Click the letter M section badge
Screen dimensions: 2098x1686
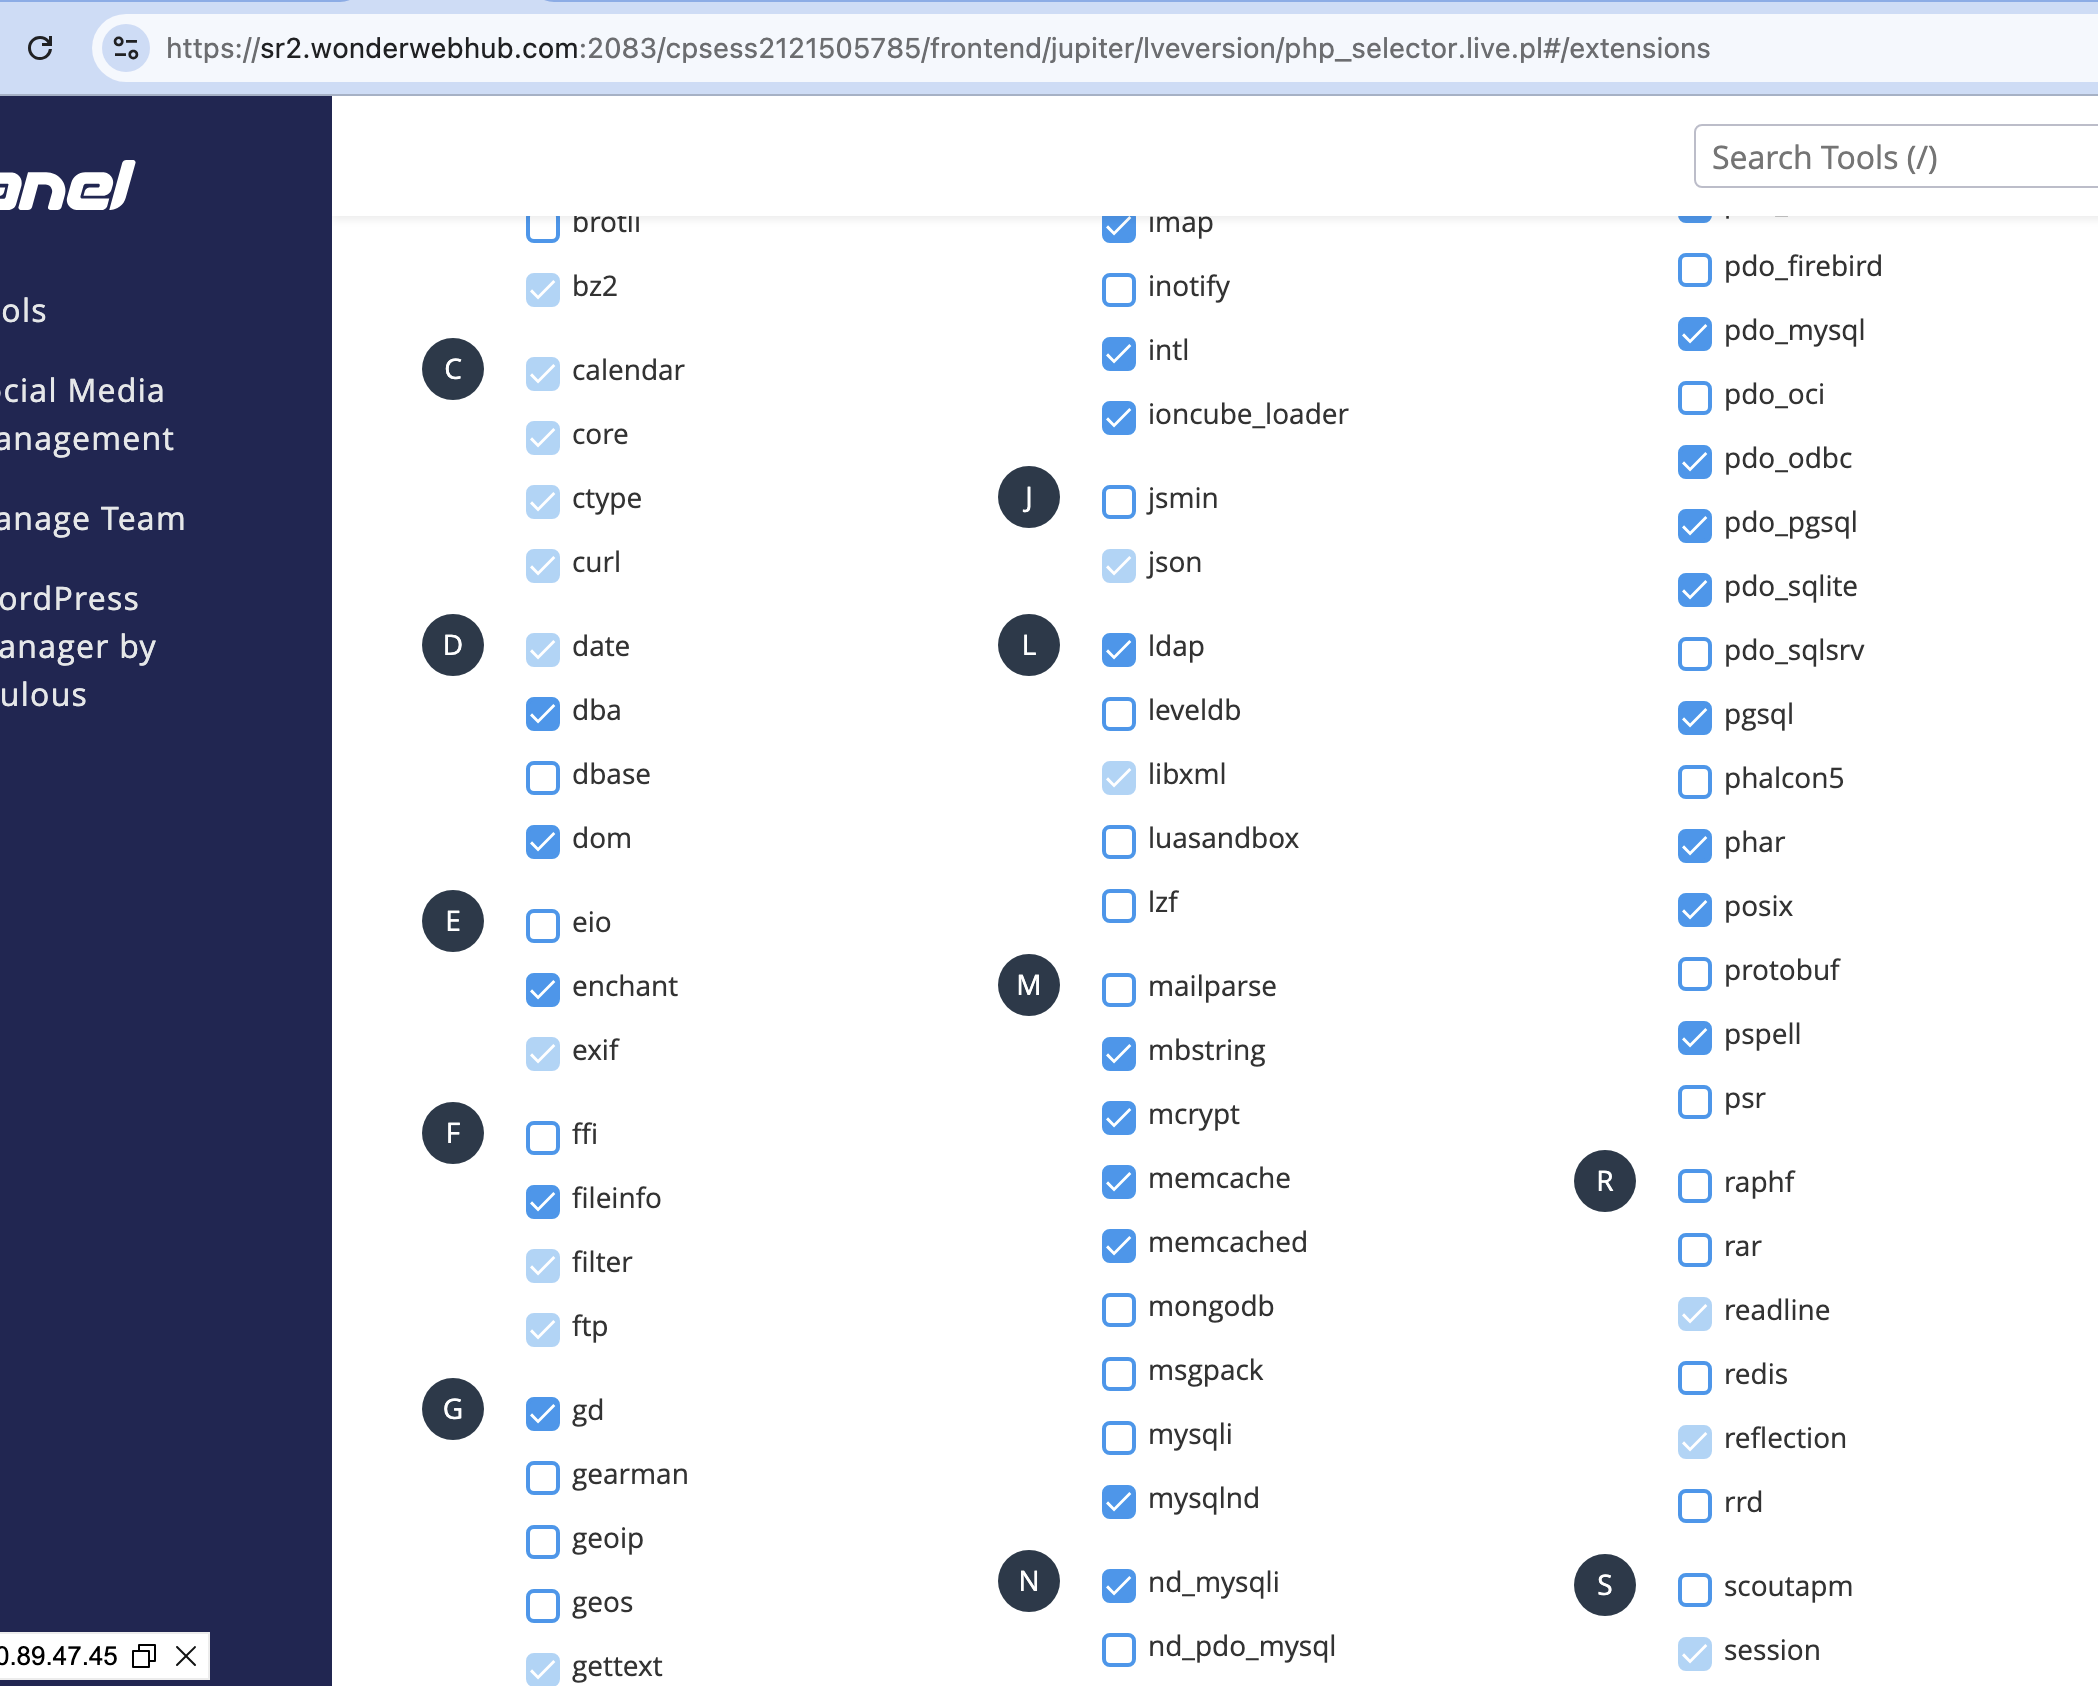[1029, 985]
